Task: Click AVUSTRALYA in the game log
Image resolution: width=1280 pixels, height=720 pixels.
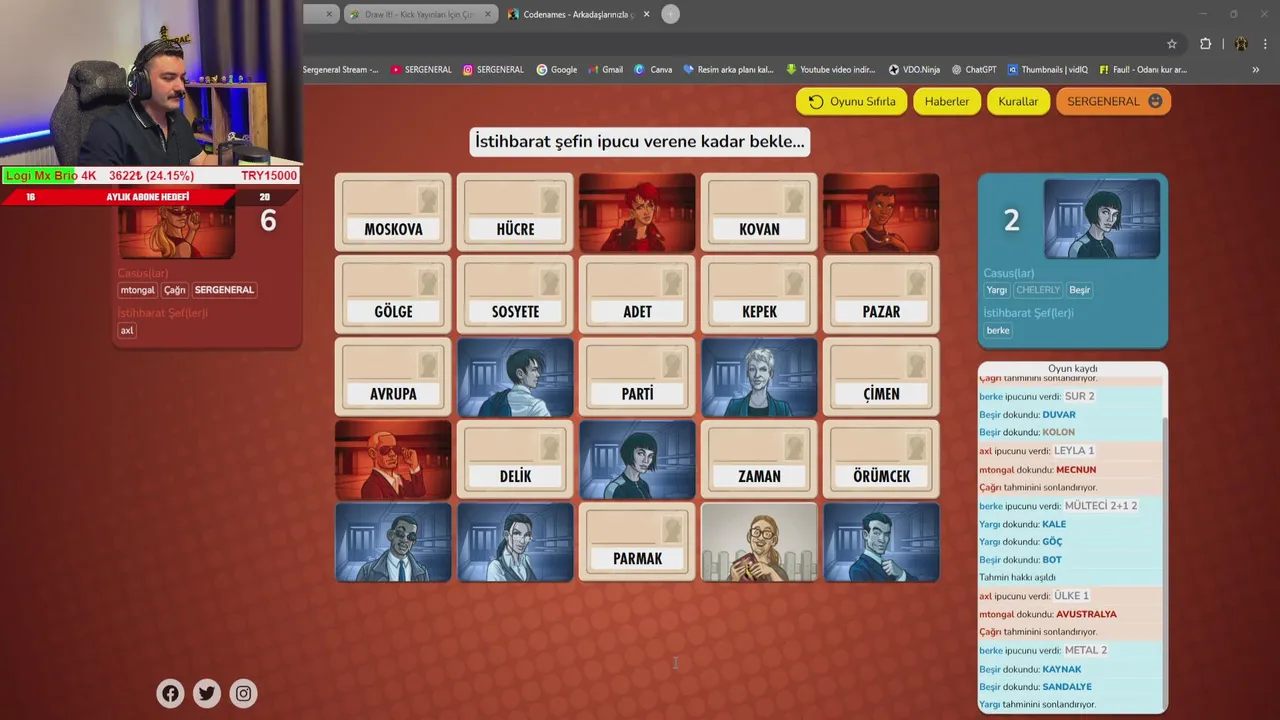Action: click(x=1086, y=614)
